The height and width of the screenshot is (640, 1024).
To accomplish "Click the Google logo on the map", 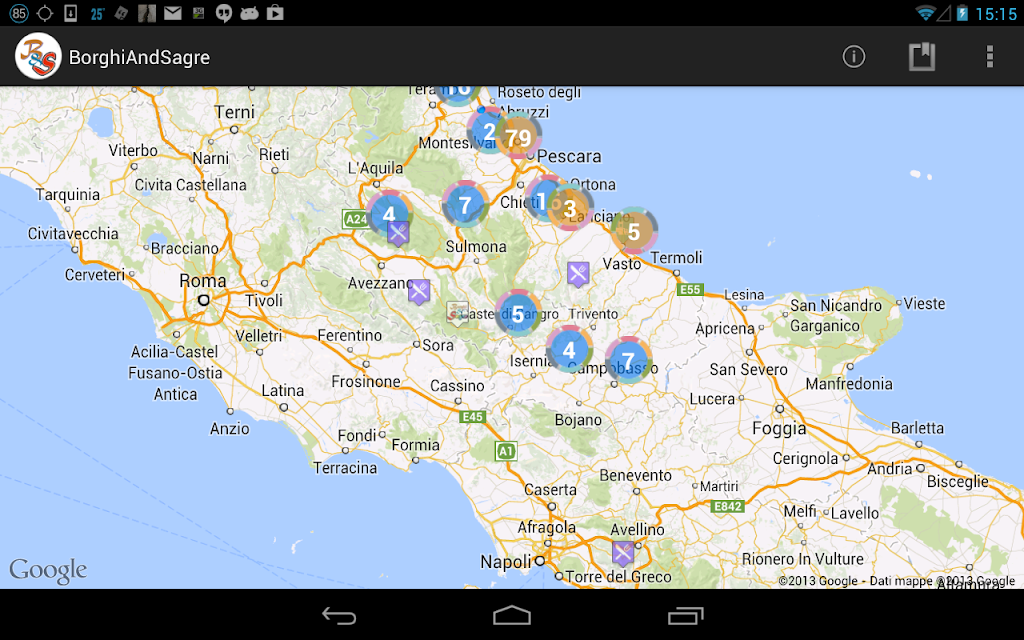I will (x=48, y=570).
